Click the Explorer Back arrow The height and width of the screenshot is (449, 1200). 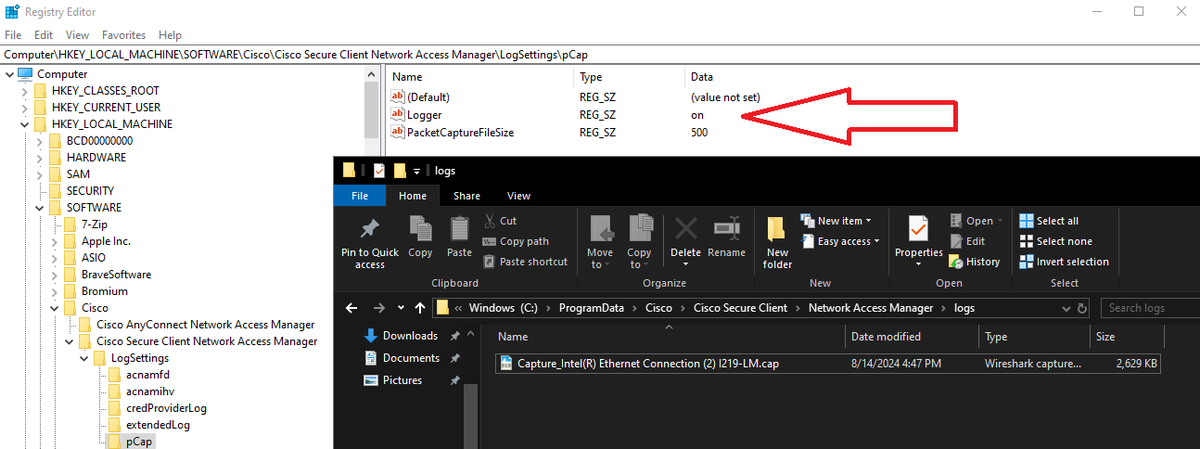coord(351,308)
